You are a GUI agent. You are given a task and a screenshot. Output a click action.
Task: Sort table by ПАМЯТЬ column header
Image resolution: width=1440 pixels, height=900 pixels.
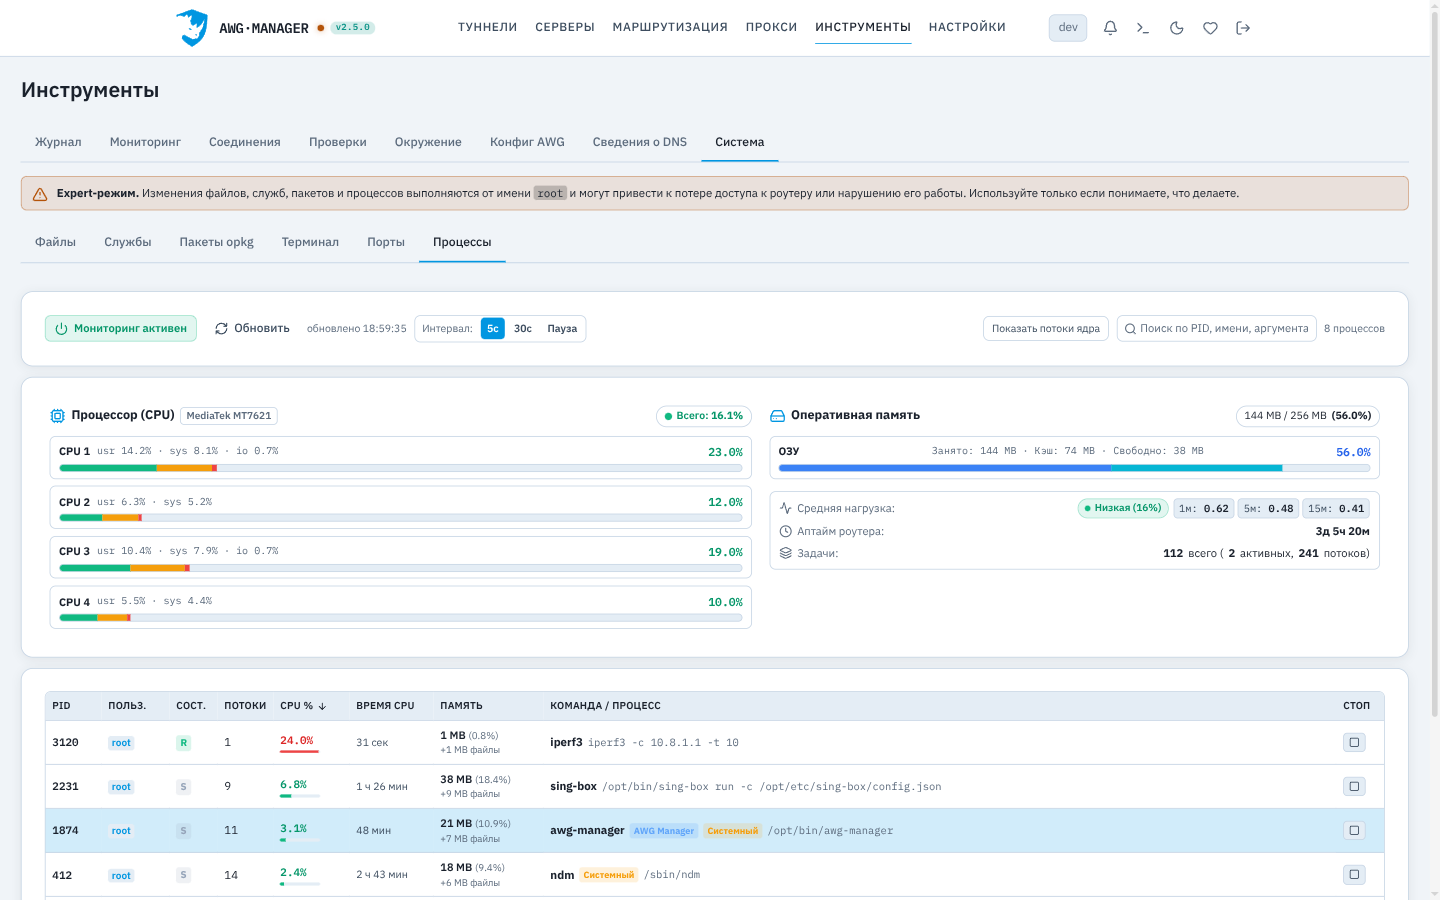(x=461, y=706)
